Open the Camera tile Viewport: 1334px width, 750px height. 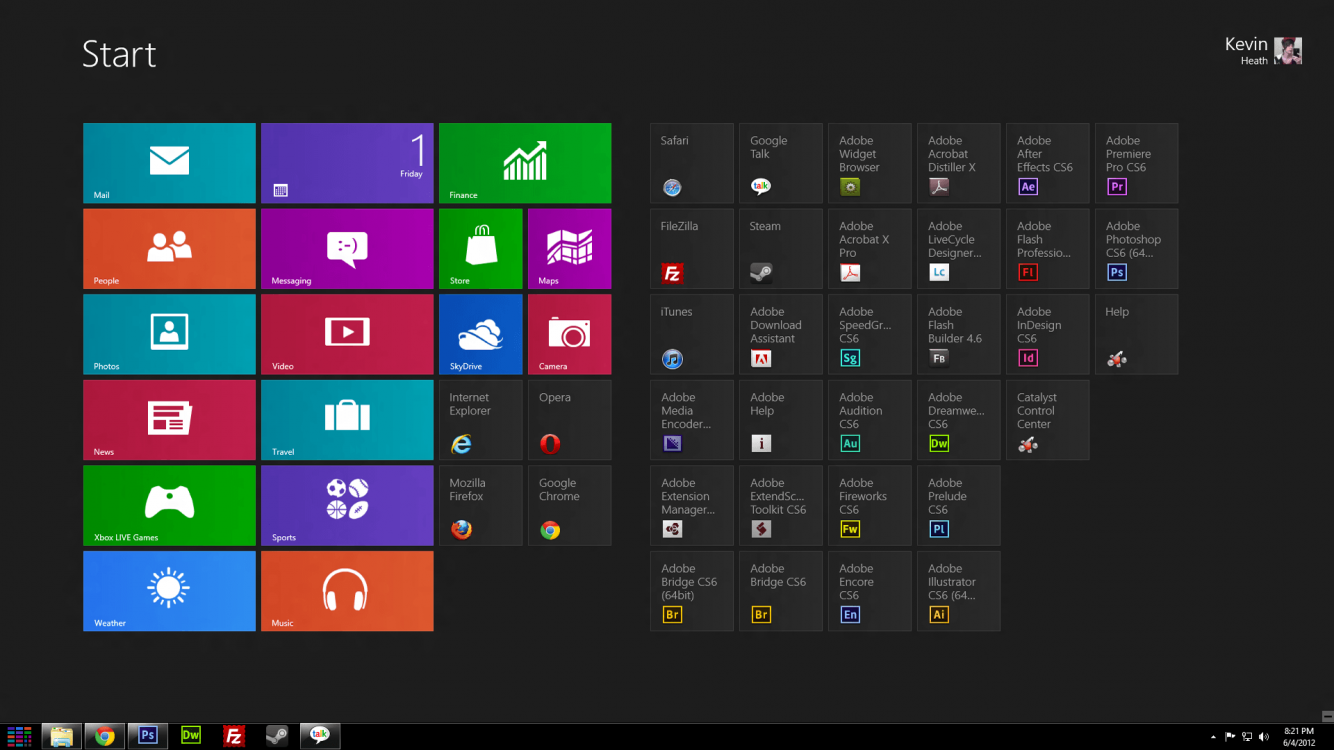tap(570, 334)
